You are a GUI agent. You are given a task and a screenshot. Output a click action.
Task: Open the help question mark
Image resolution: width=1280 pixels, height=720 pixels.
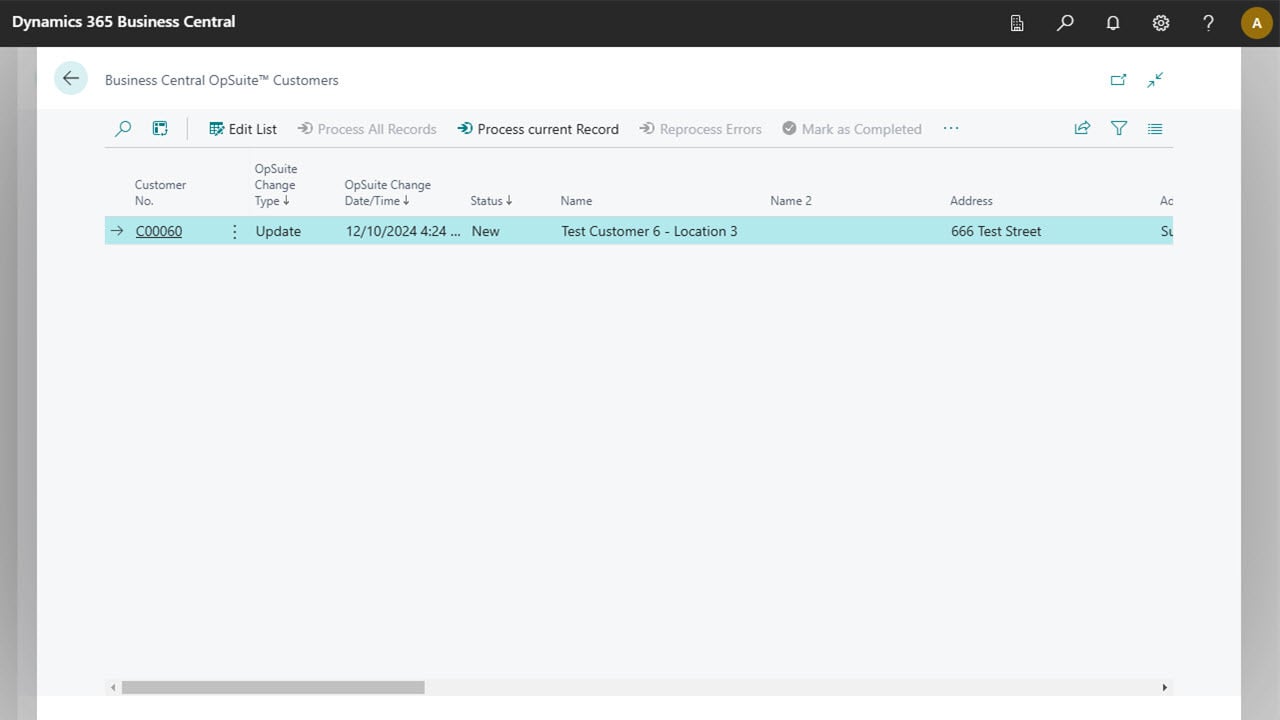tap(1208, 23)
